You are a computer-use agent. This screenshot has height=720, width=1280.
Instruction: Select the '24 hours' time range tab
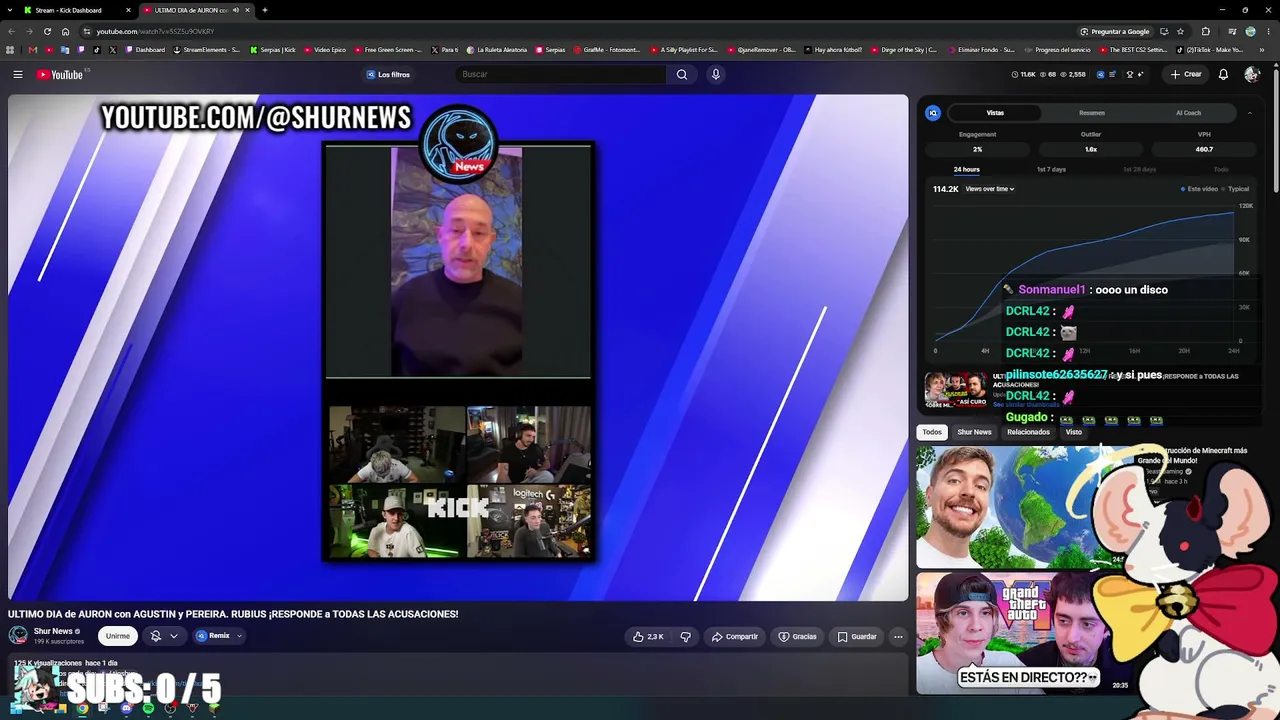point(967,169)
